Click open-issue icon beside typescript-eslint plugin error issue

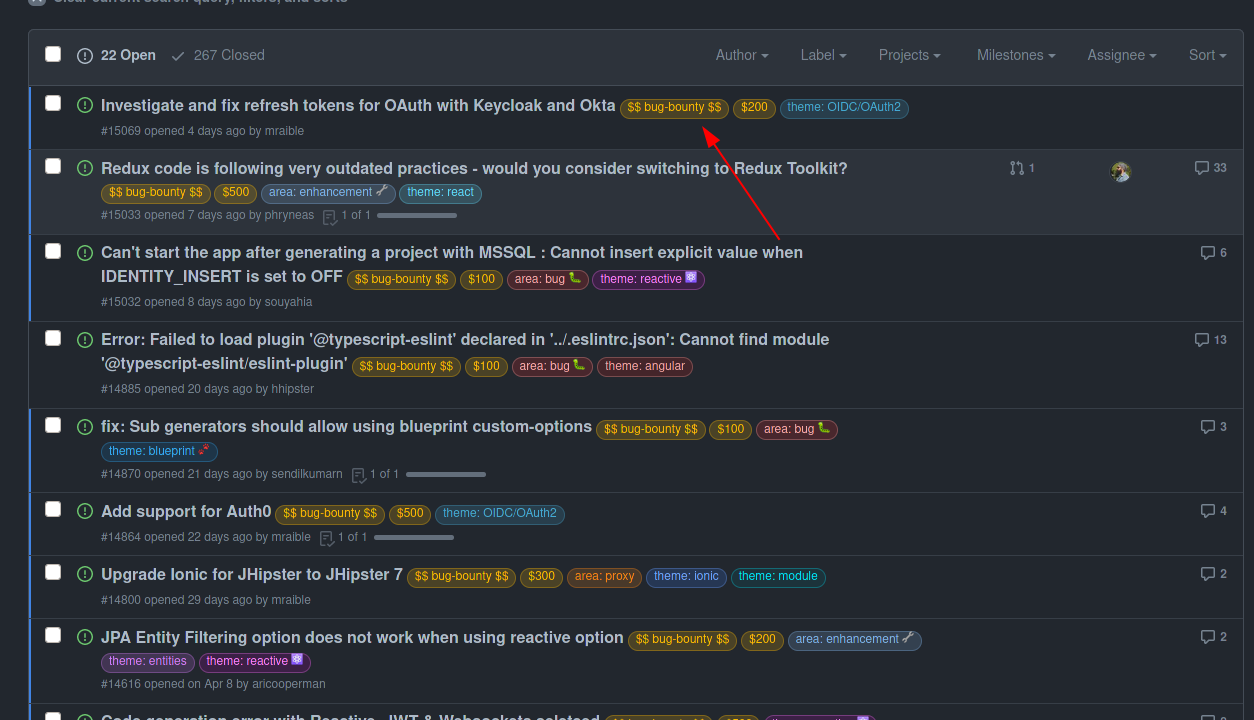(x=85, y=339)
